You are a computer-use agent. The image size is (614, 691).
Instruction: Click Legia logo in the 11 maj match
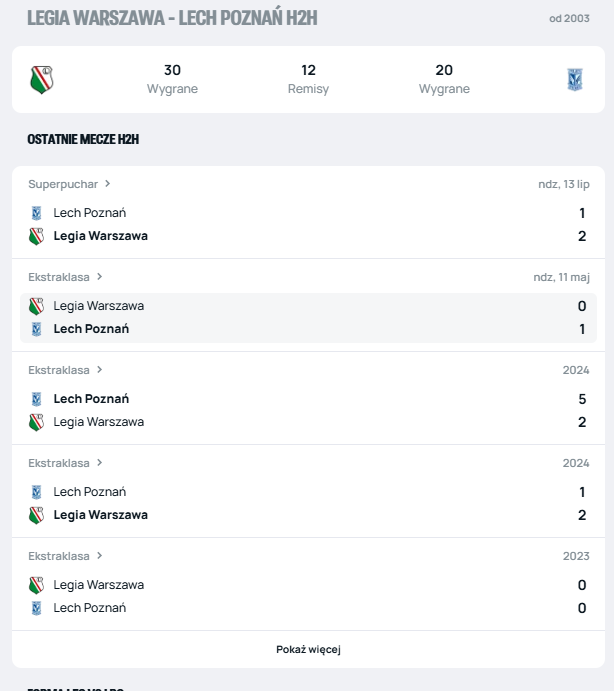click(x=37, y=306)
